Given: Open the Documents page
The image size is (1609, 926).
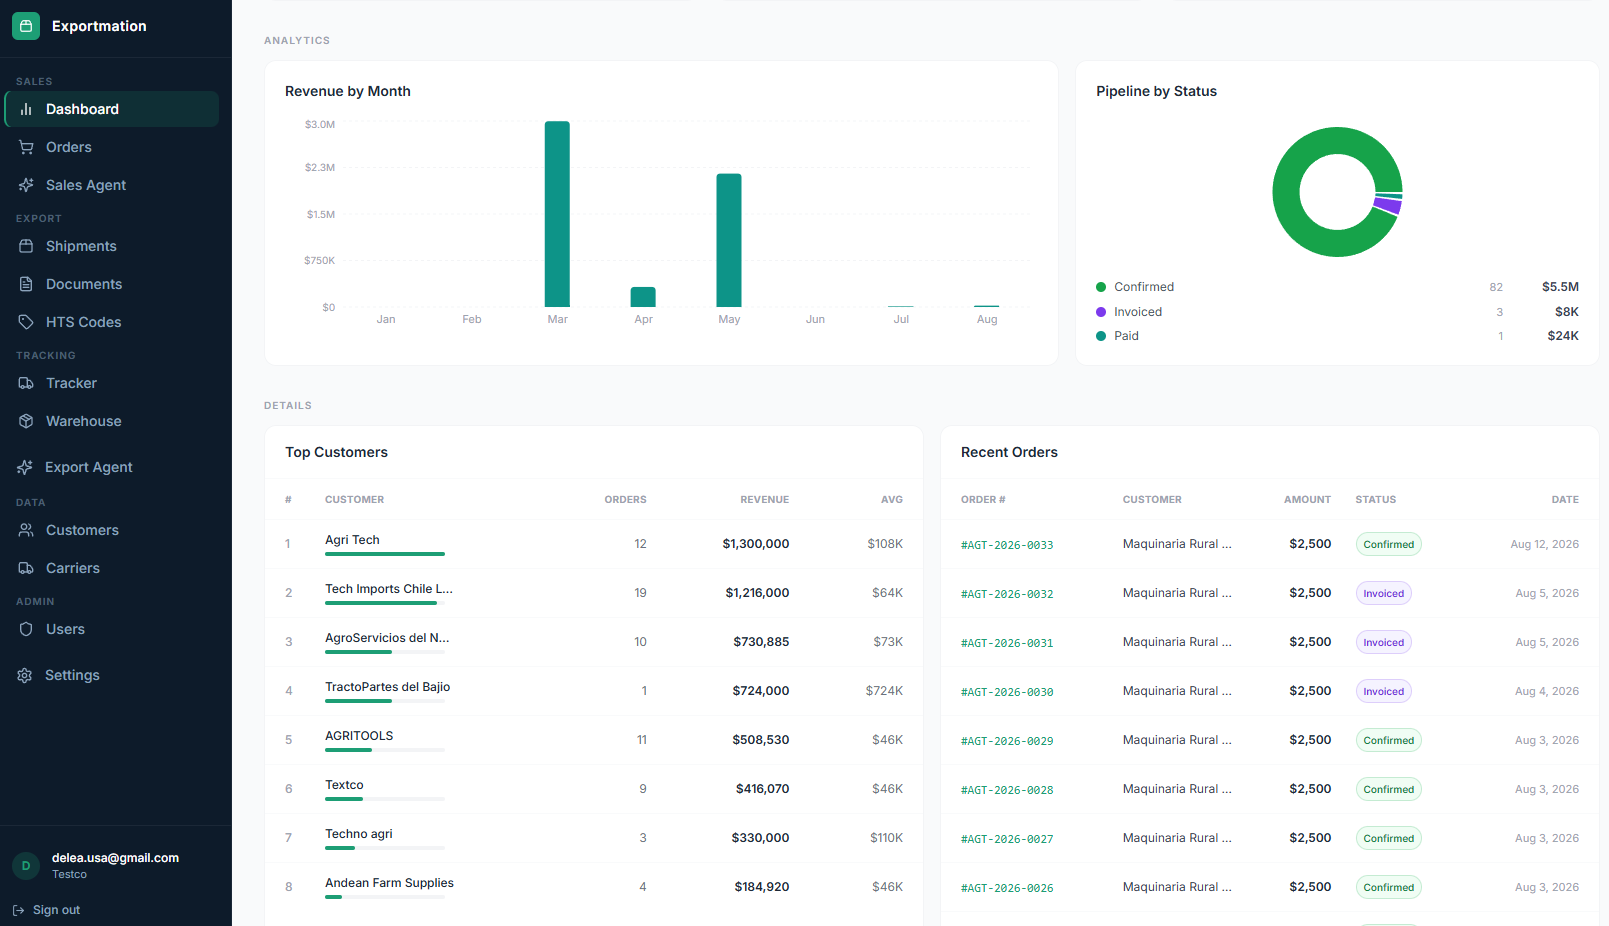Looking at the screenshot, I should click(112, 284).
